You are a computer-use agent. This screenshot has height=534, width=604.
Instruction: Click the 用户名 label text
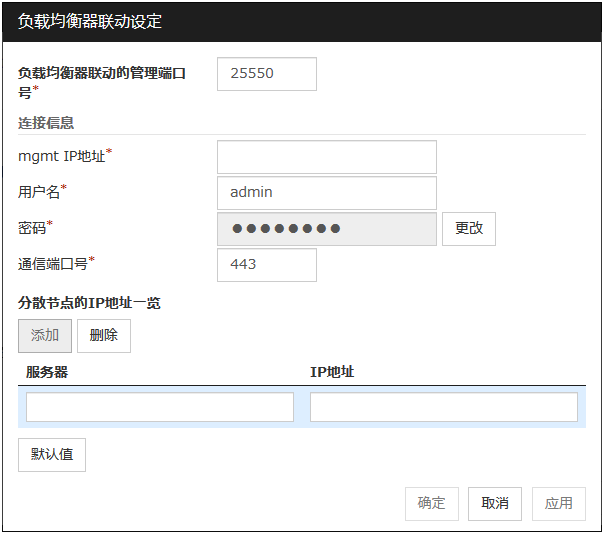(x=41, y=192)
